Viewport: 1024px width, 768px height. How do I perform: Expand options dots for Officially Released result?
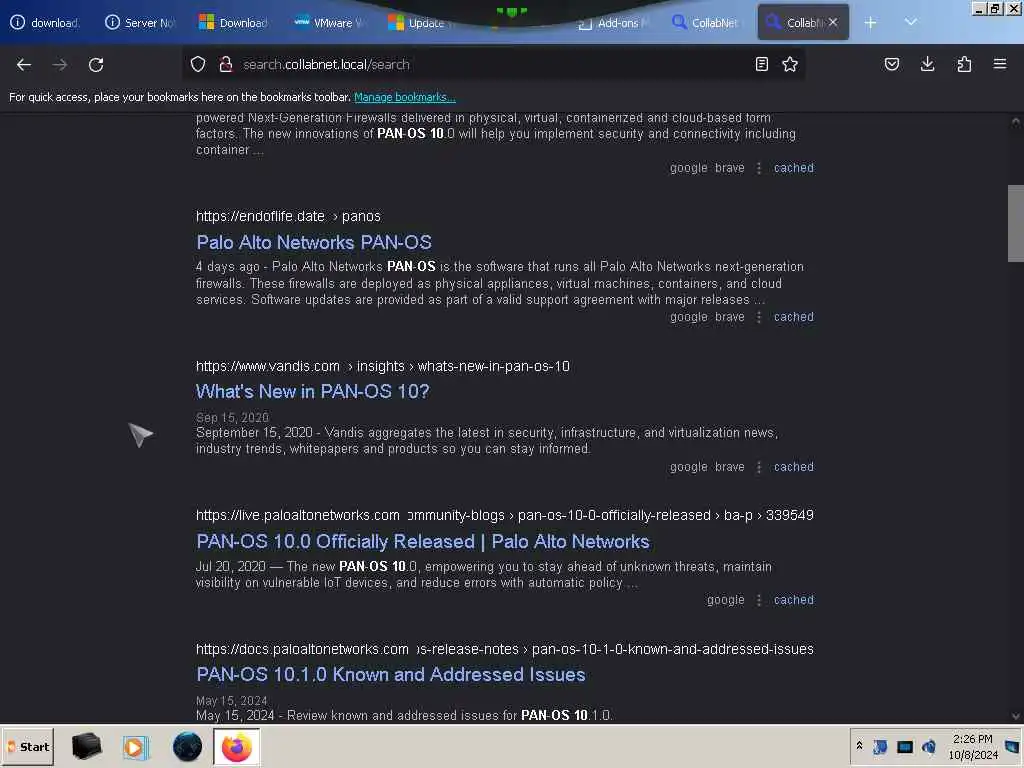pyautogui.click(x=759, y=600)
